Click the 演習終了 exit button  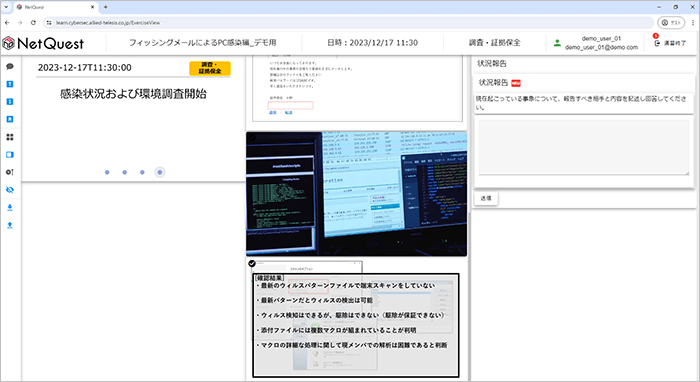[x=670, y=43]
